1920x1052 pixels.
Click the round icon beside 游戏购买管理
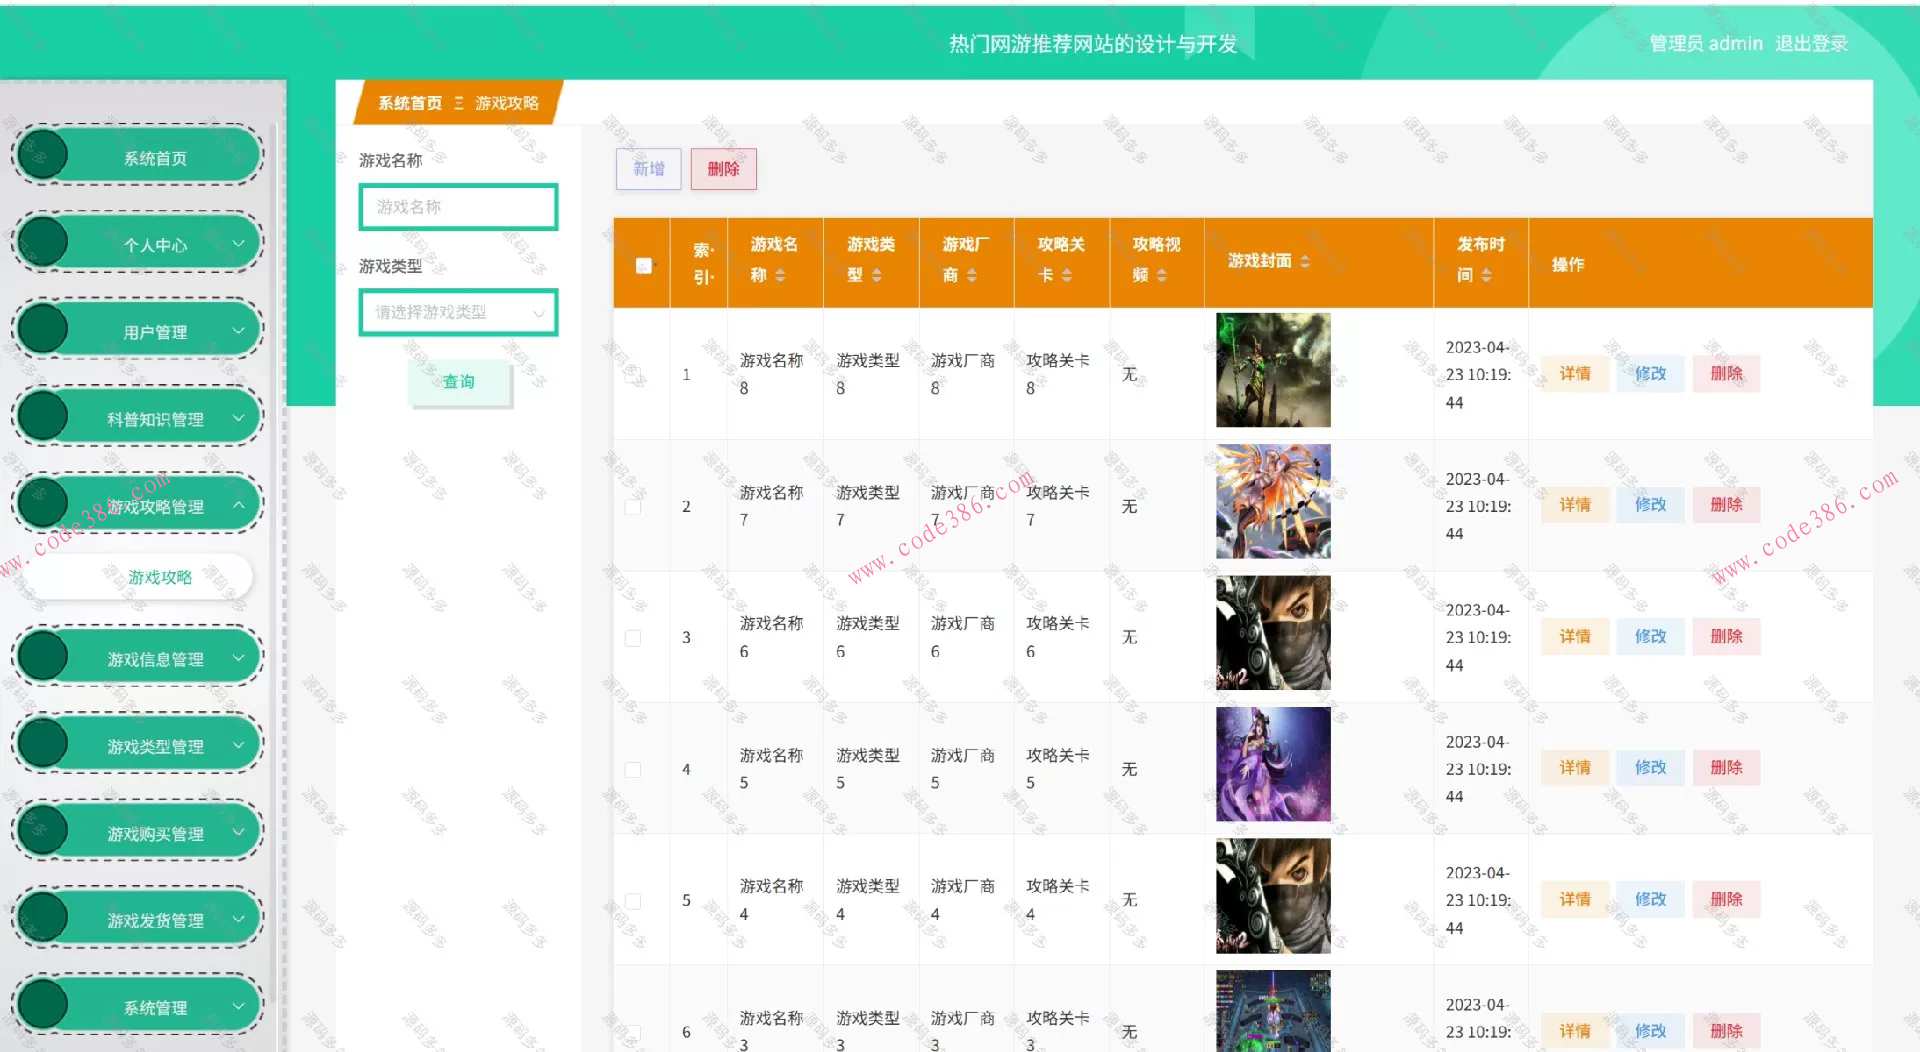click(x=43, y=830)
